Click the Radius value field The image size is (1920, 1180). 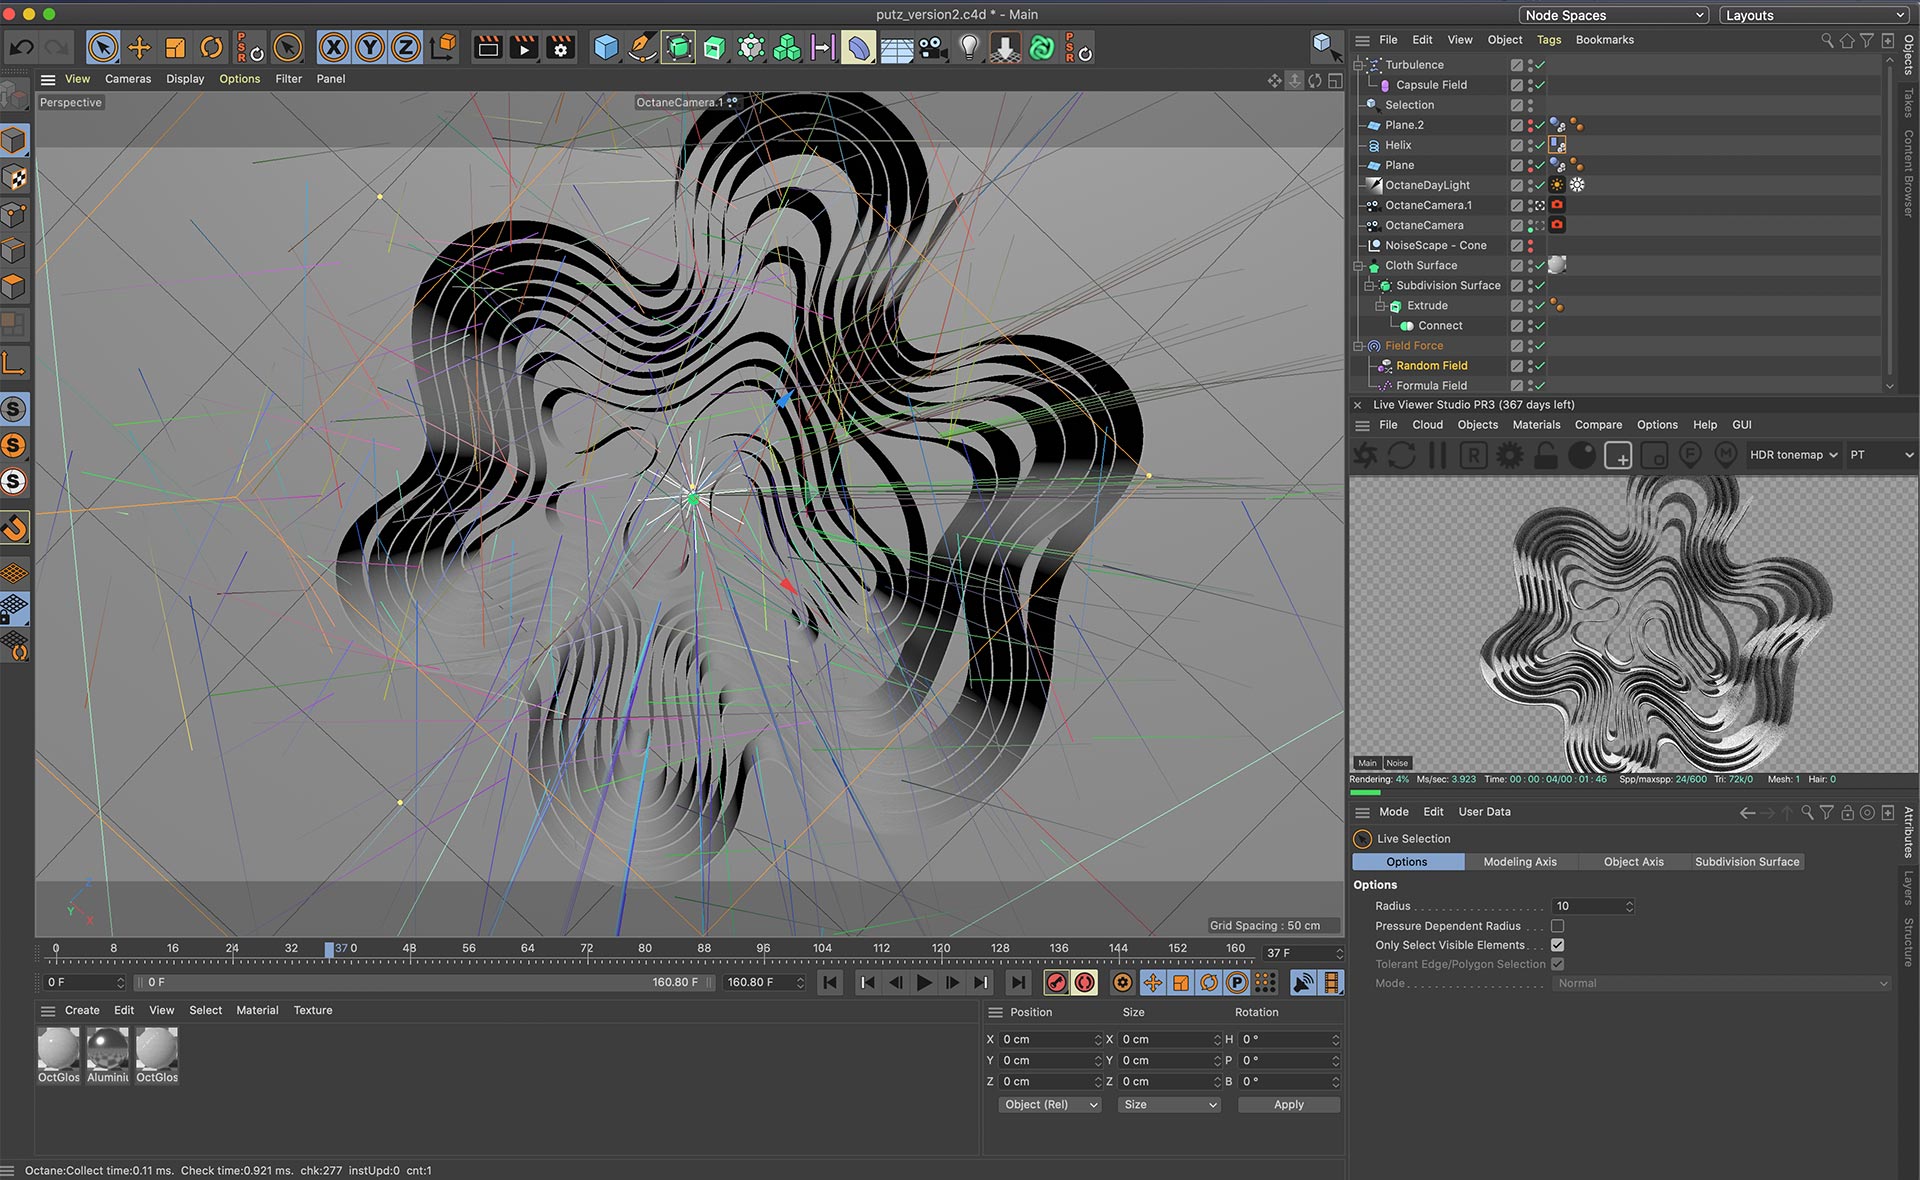(x=1588, y=906)
